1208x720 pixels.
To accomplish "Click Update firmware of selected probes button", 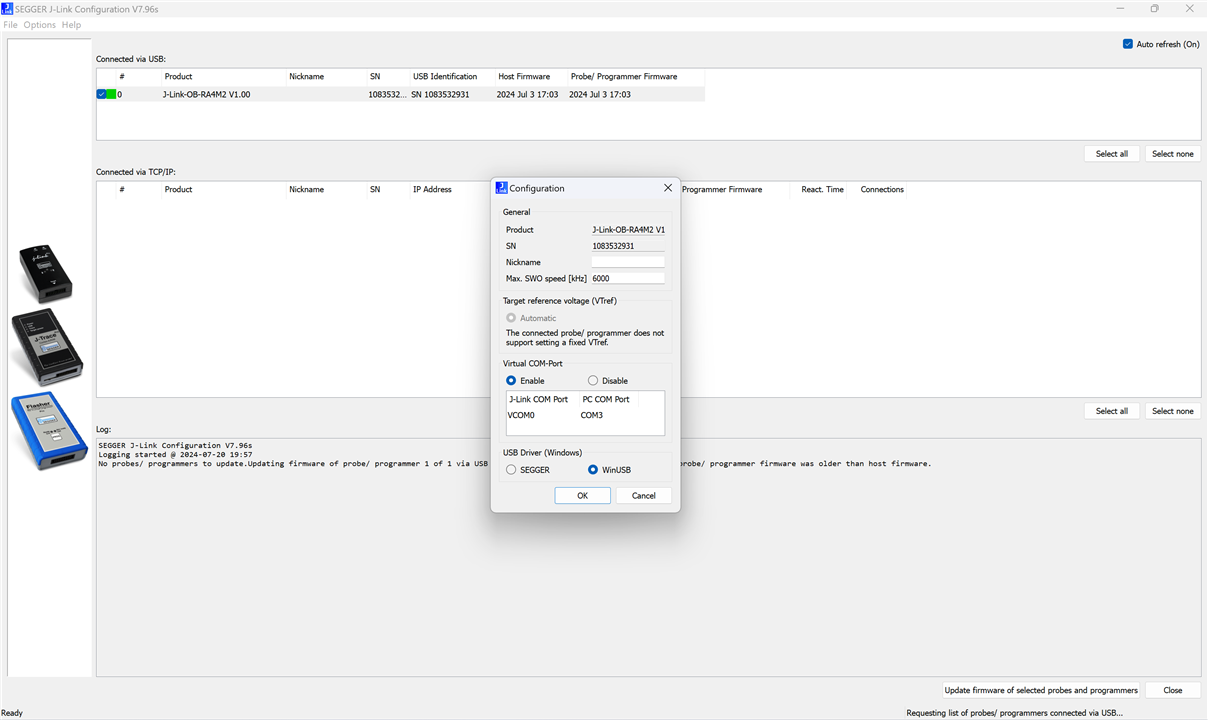I will pyautogui.click(x=1041, y=690).
